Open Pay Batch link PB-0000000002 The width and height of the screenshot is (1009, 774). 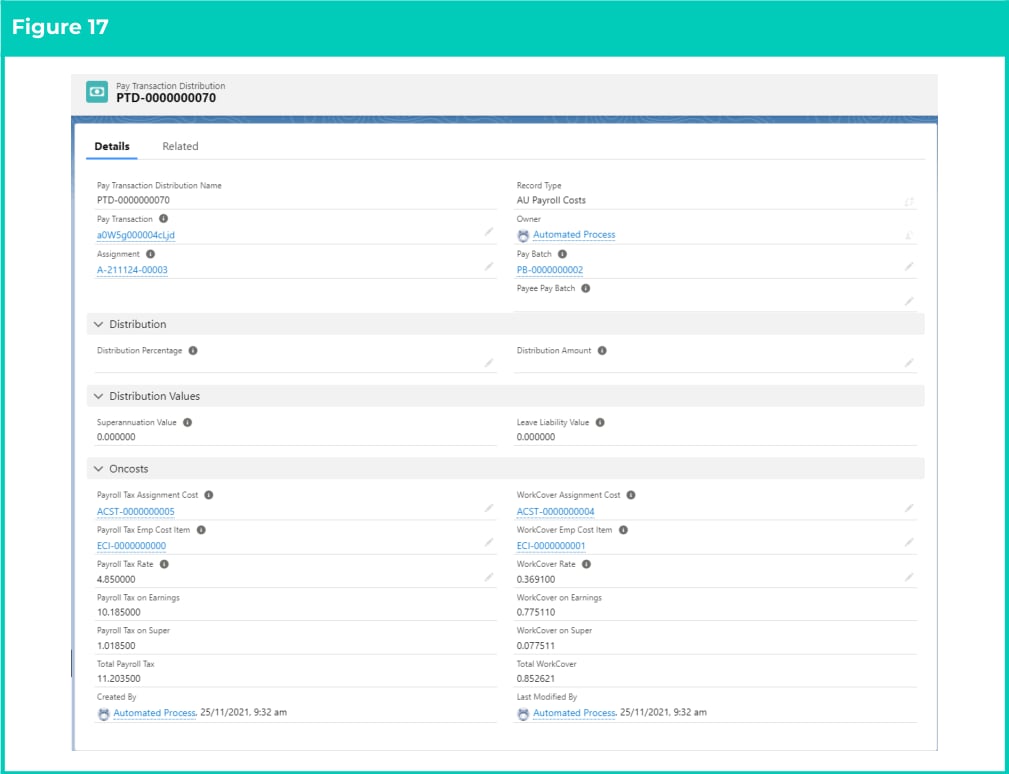(x=550, y=270)
